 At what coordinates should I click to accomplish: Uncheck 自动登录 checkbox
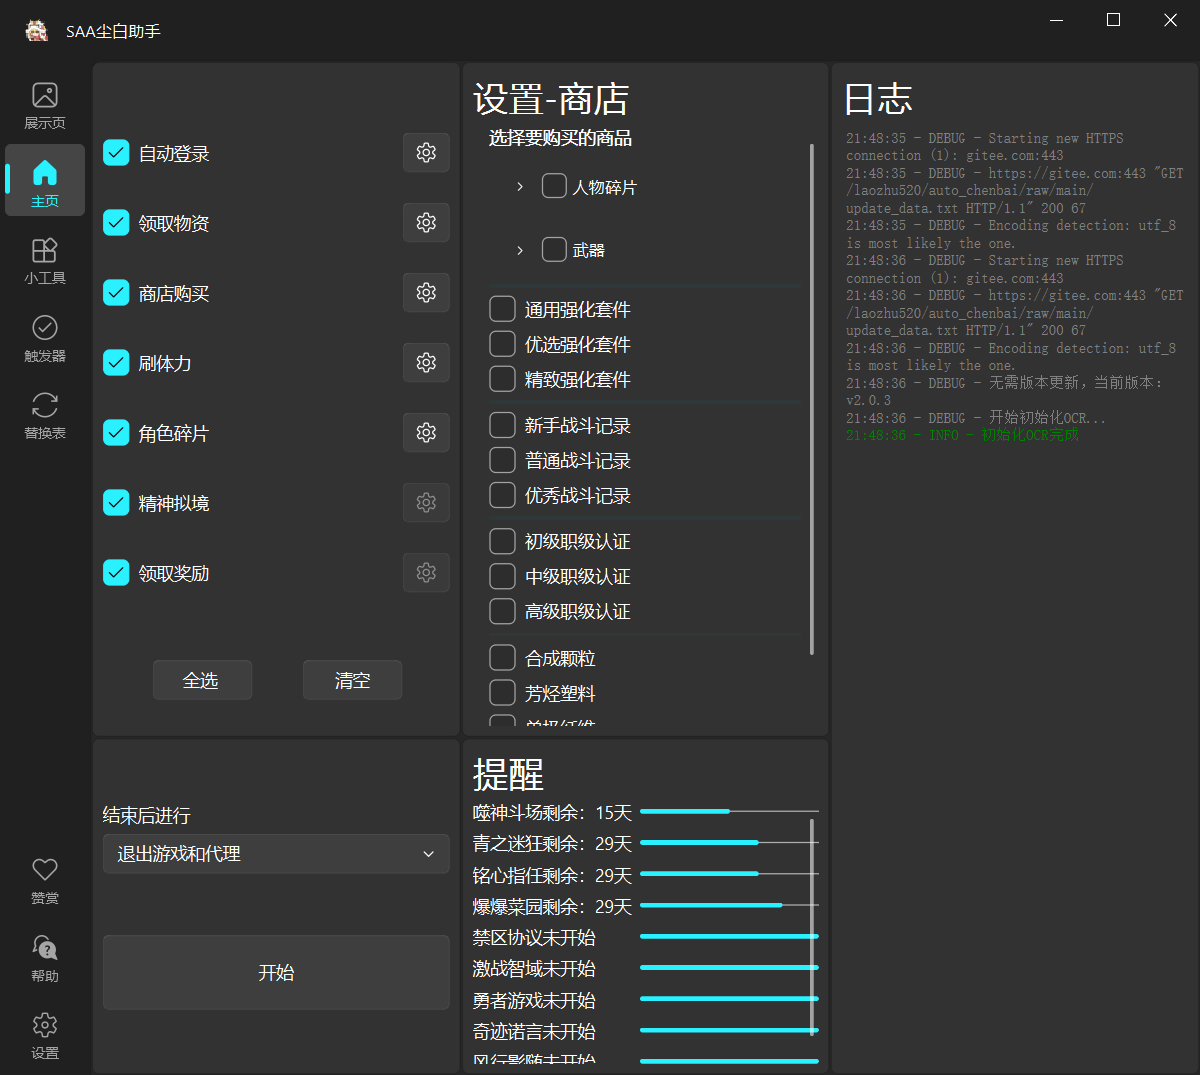[116, 153]
